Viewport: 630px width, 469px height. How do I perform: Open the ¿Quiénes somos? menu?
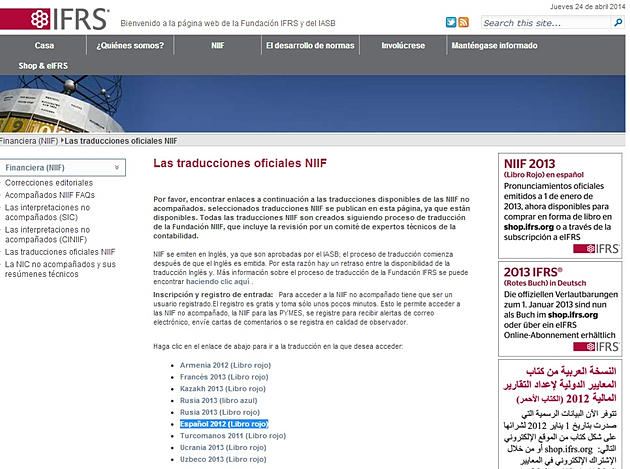(130, 45)
